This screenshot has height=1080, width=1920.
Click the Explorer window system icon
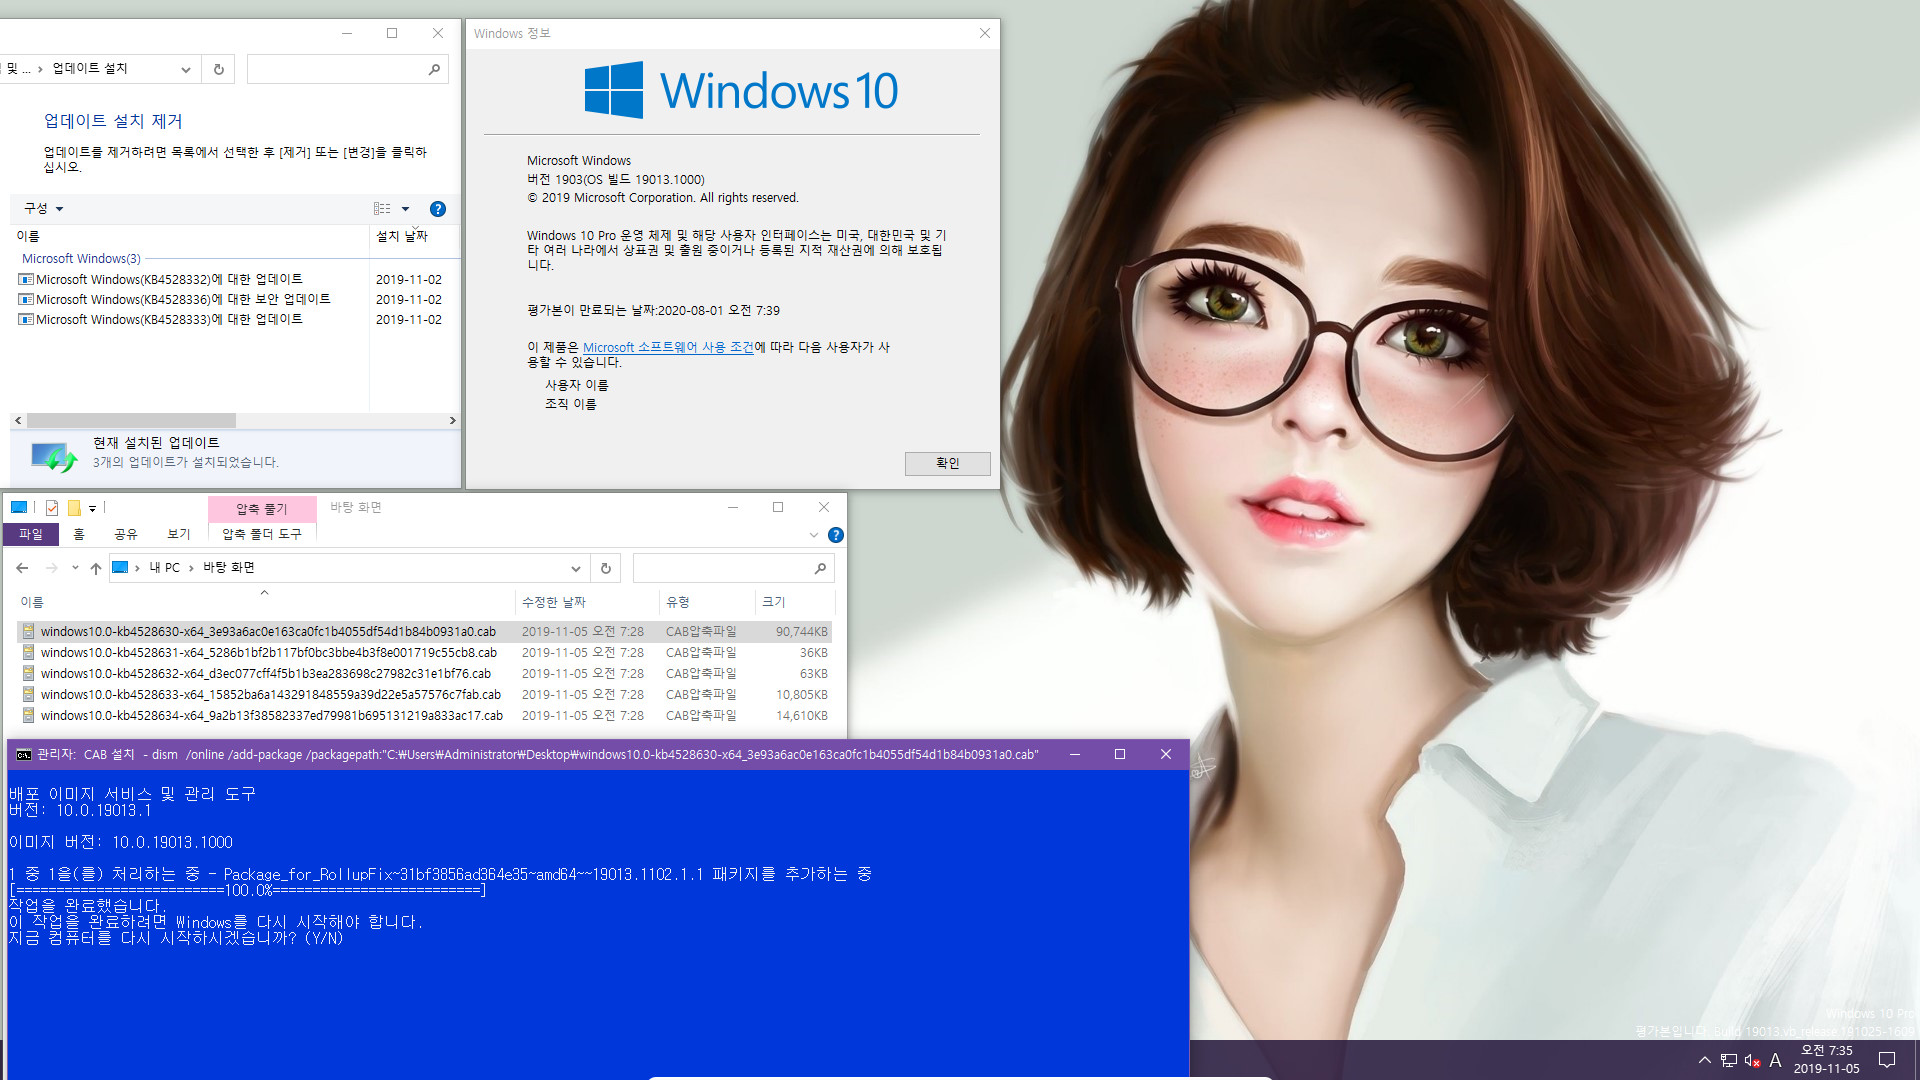(x=19, y=507)
